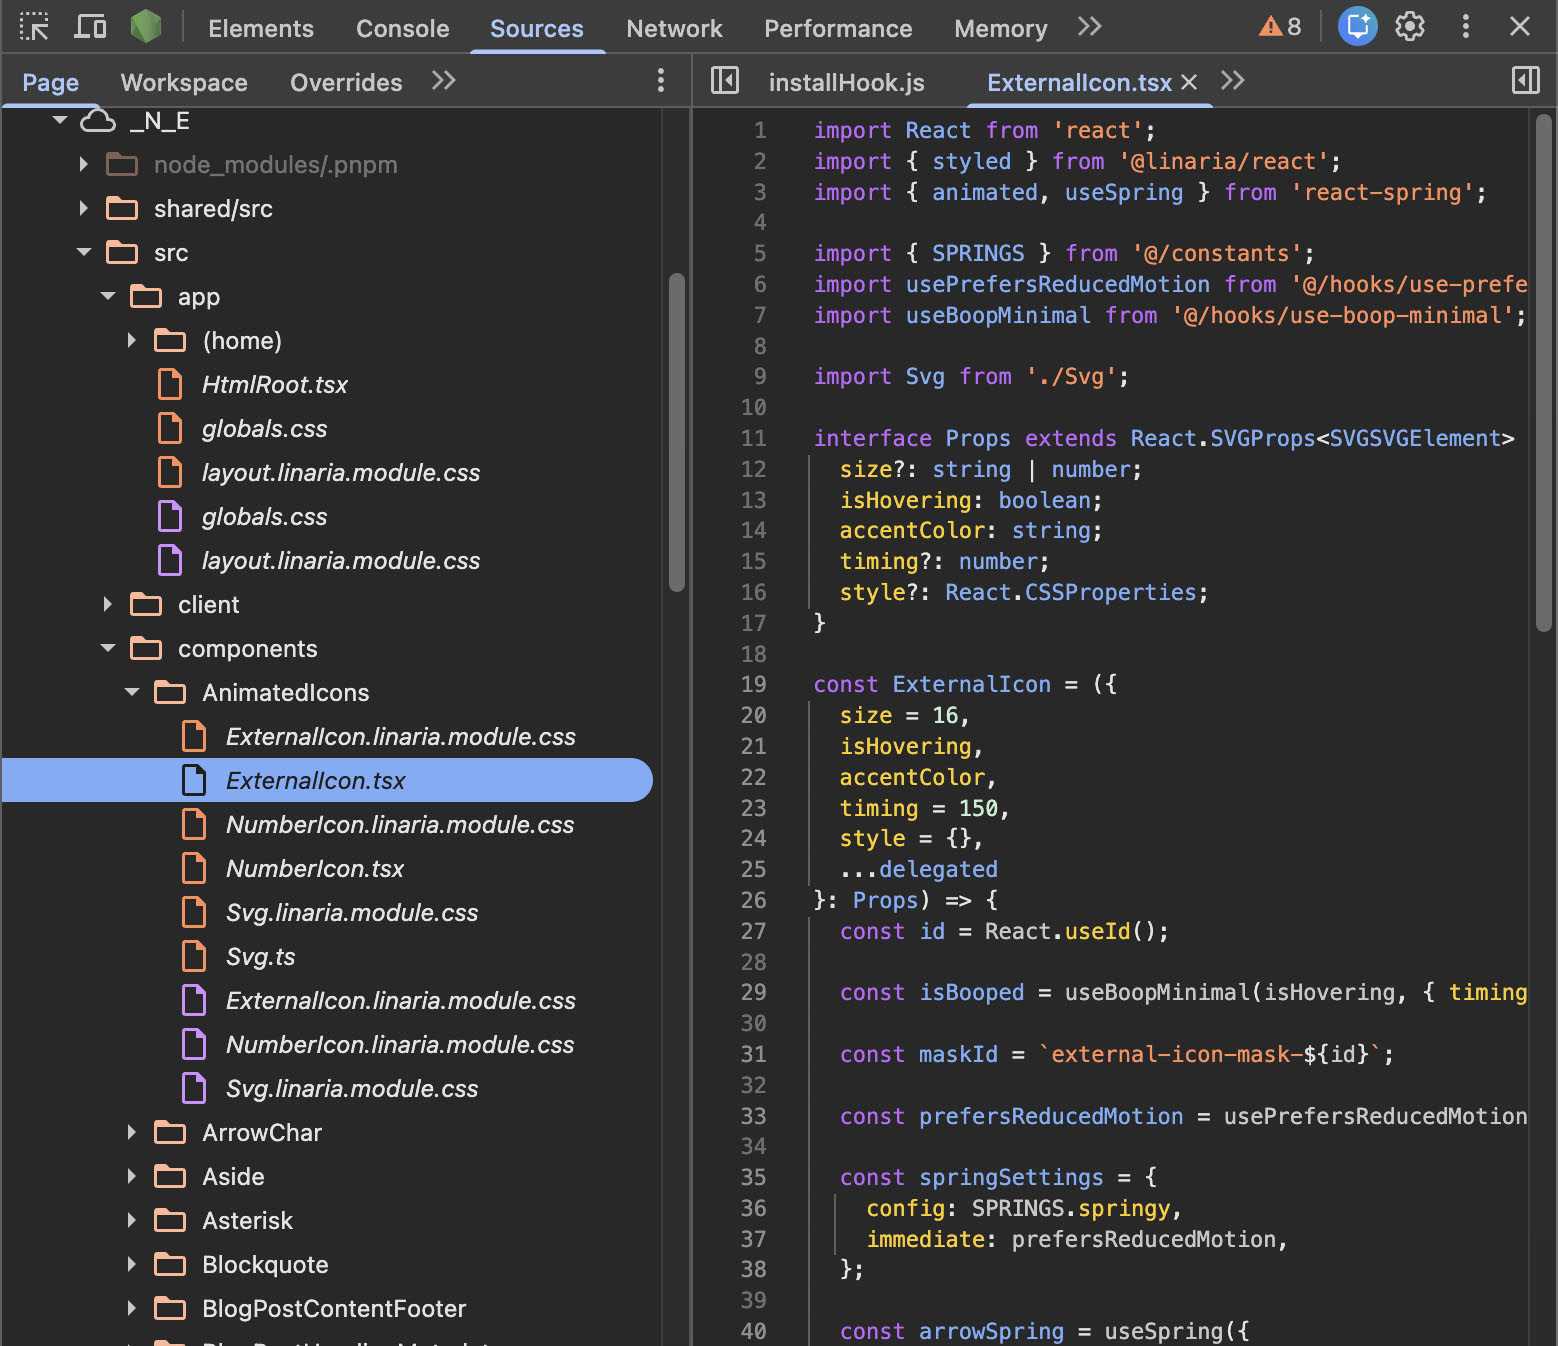The width and height of the screenshot is (1558, 1346).
Task: Open the navigator pane three-dot menu
Action: click(x=661, y=81)
